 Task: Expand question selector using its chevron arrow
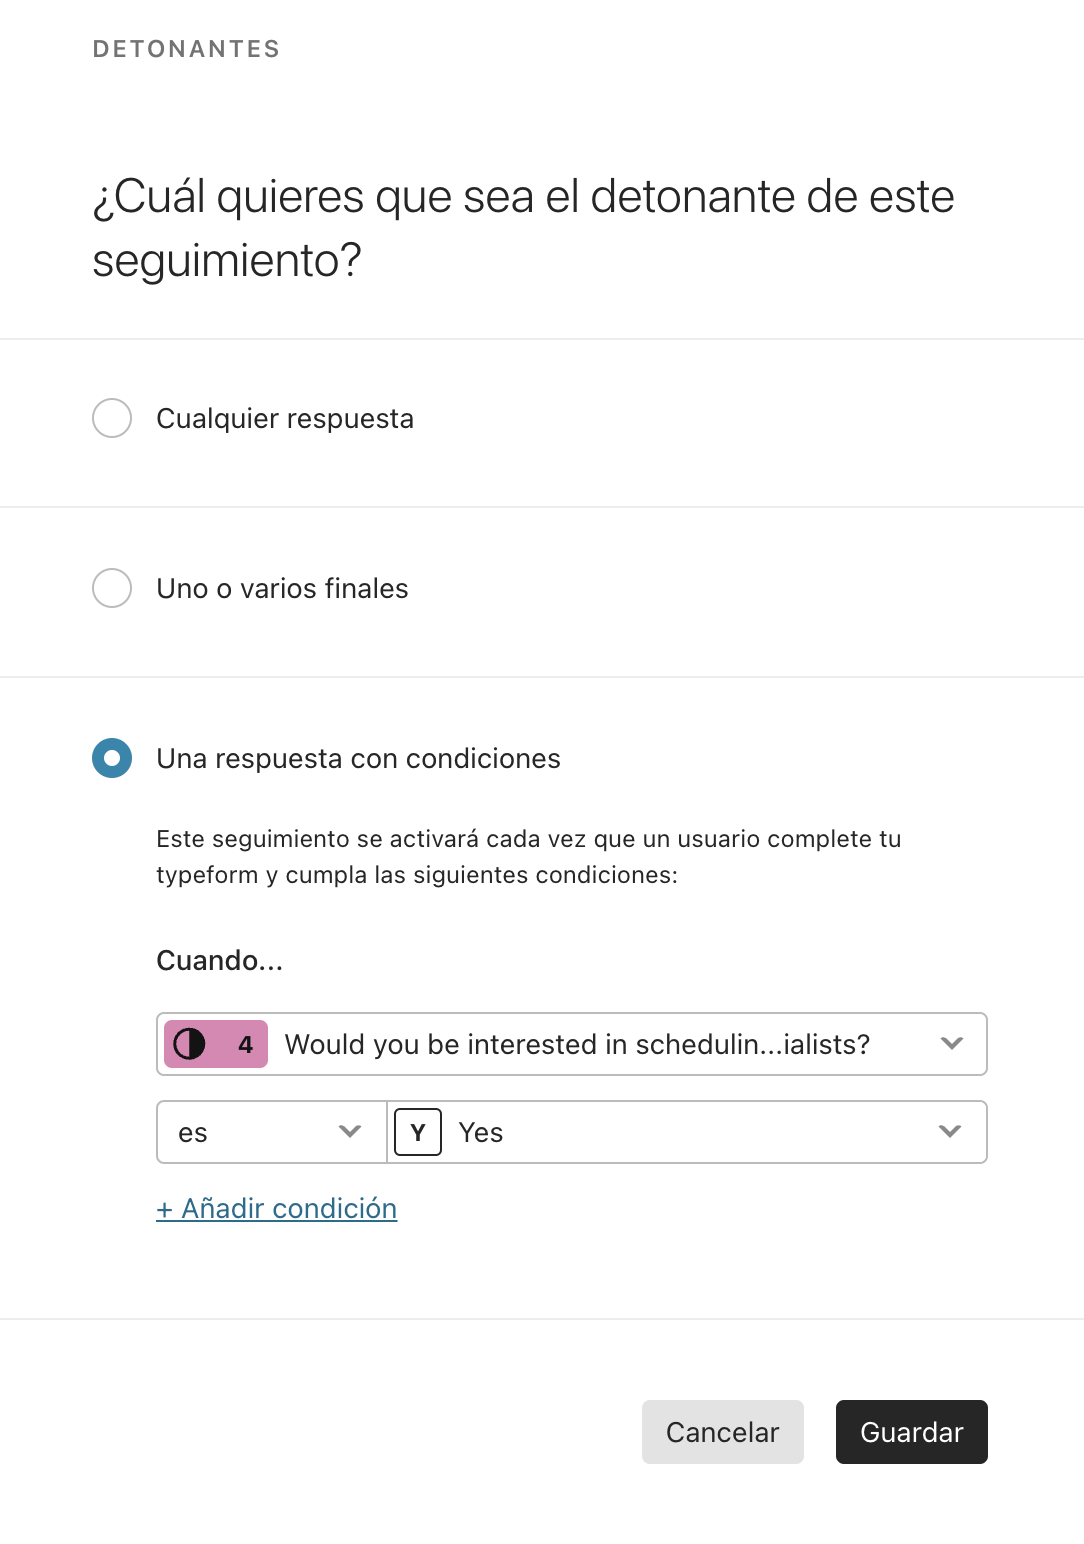tap(952, 1043)
